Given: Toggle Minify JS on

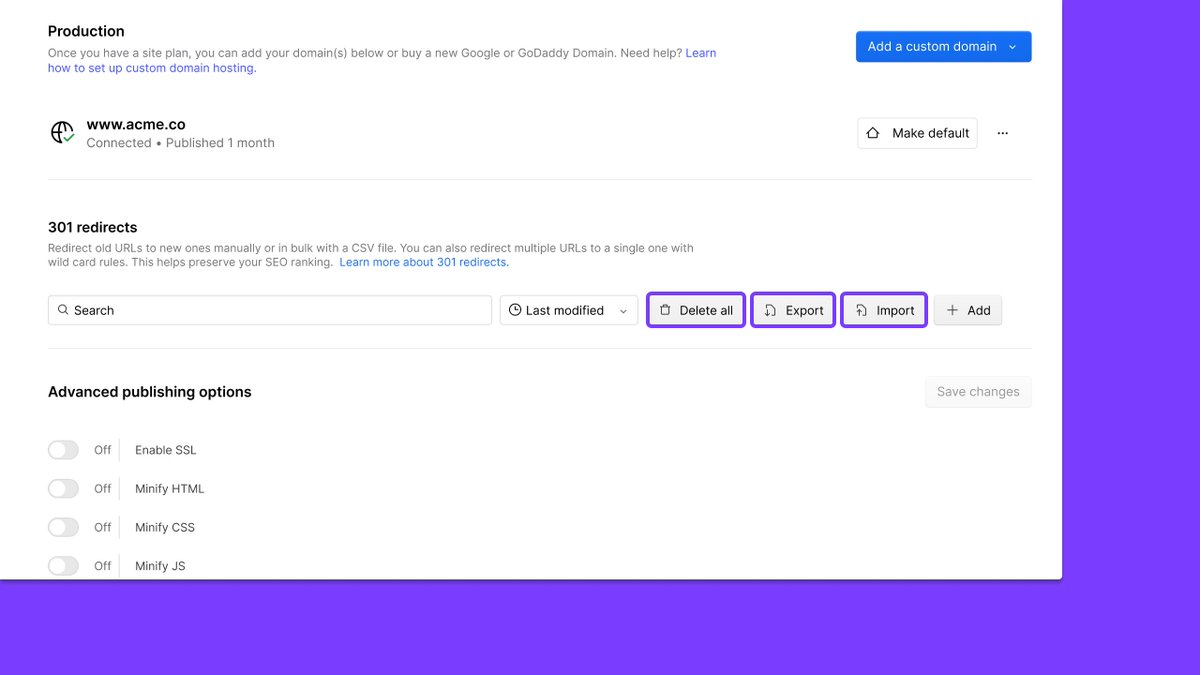Looking at the screenshot, I should pos(63,565).
